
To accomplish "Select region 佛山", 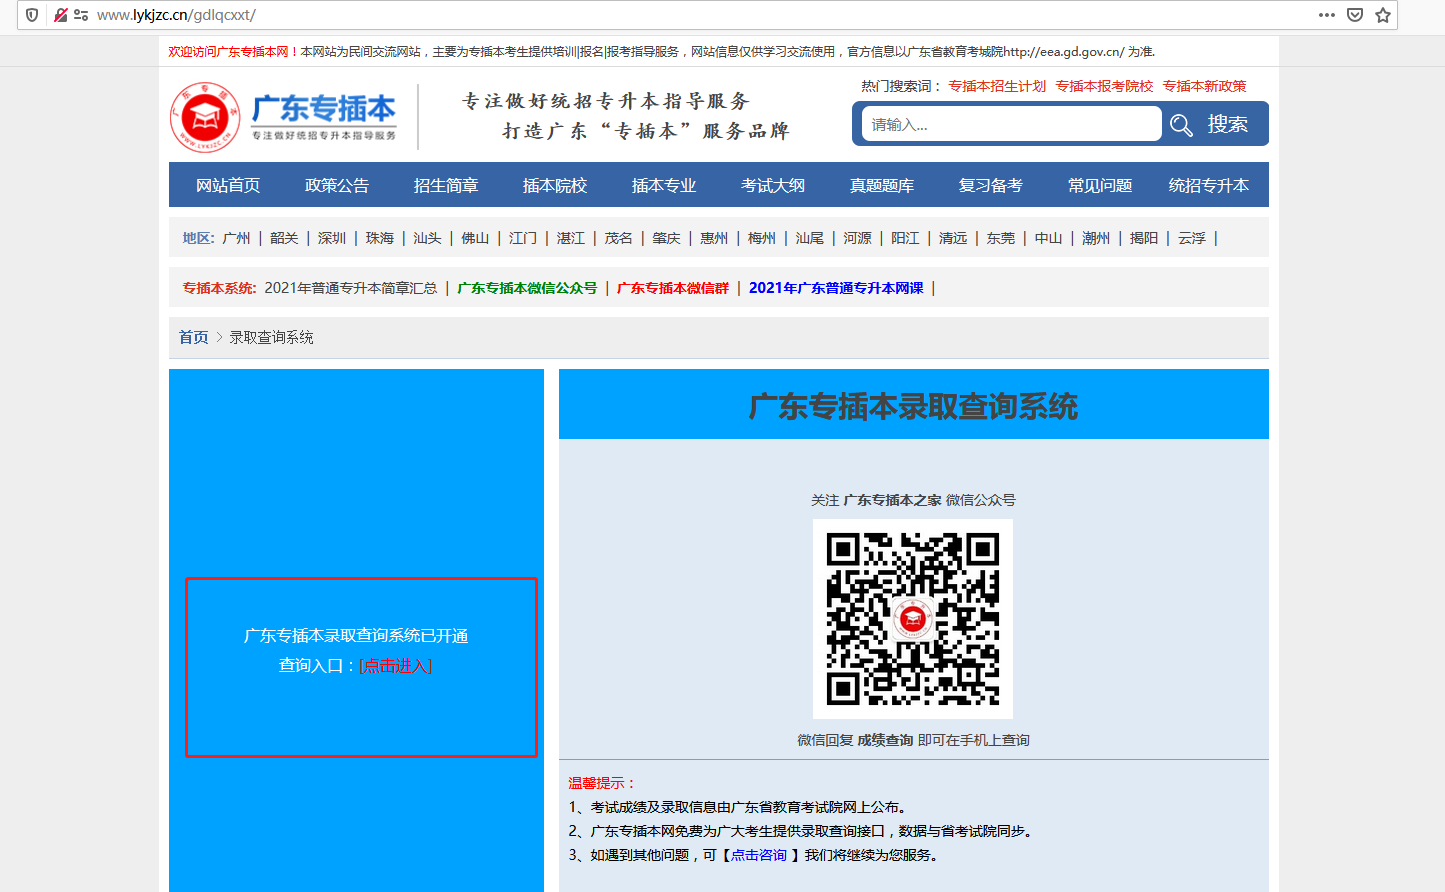I will [x=475, y=238].
